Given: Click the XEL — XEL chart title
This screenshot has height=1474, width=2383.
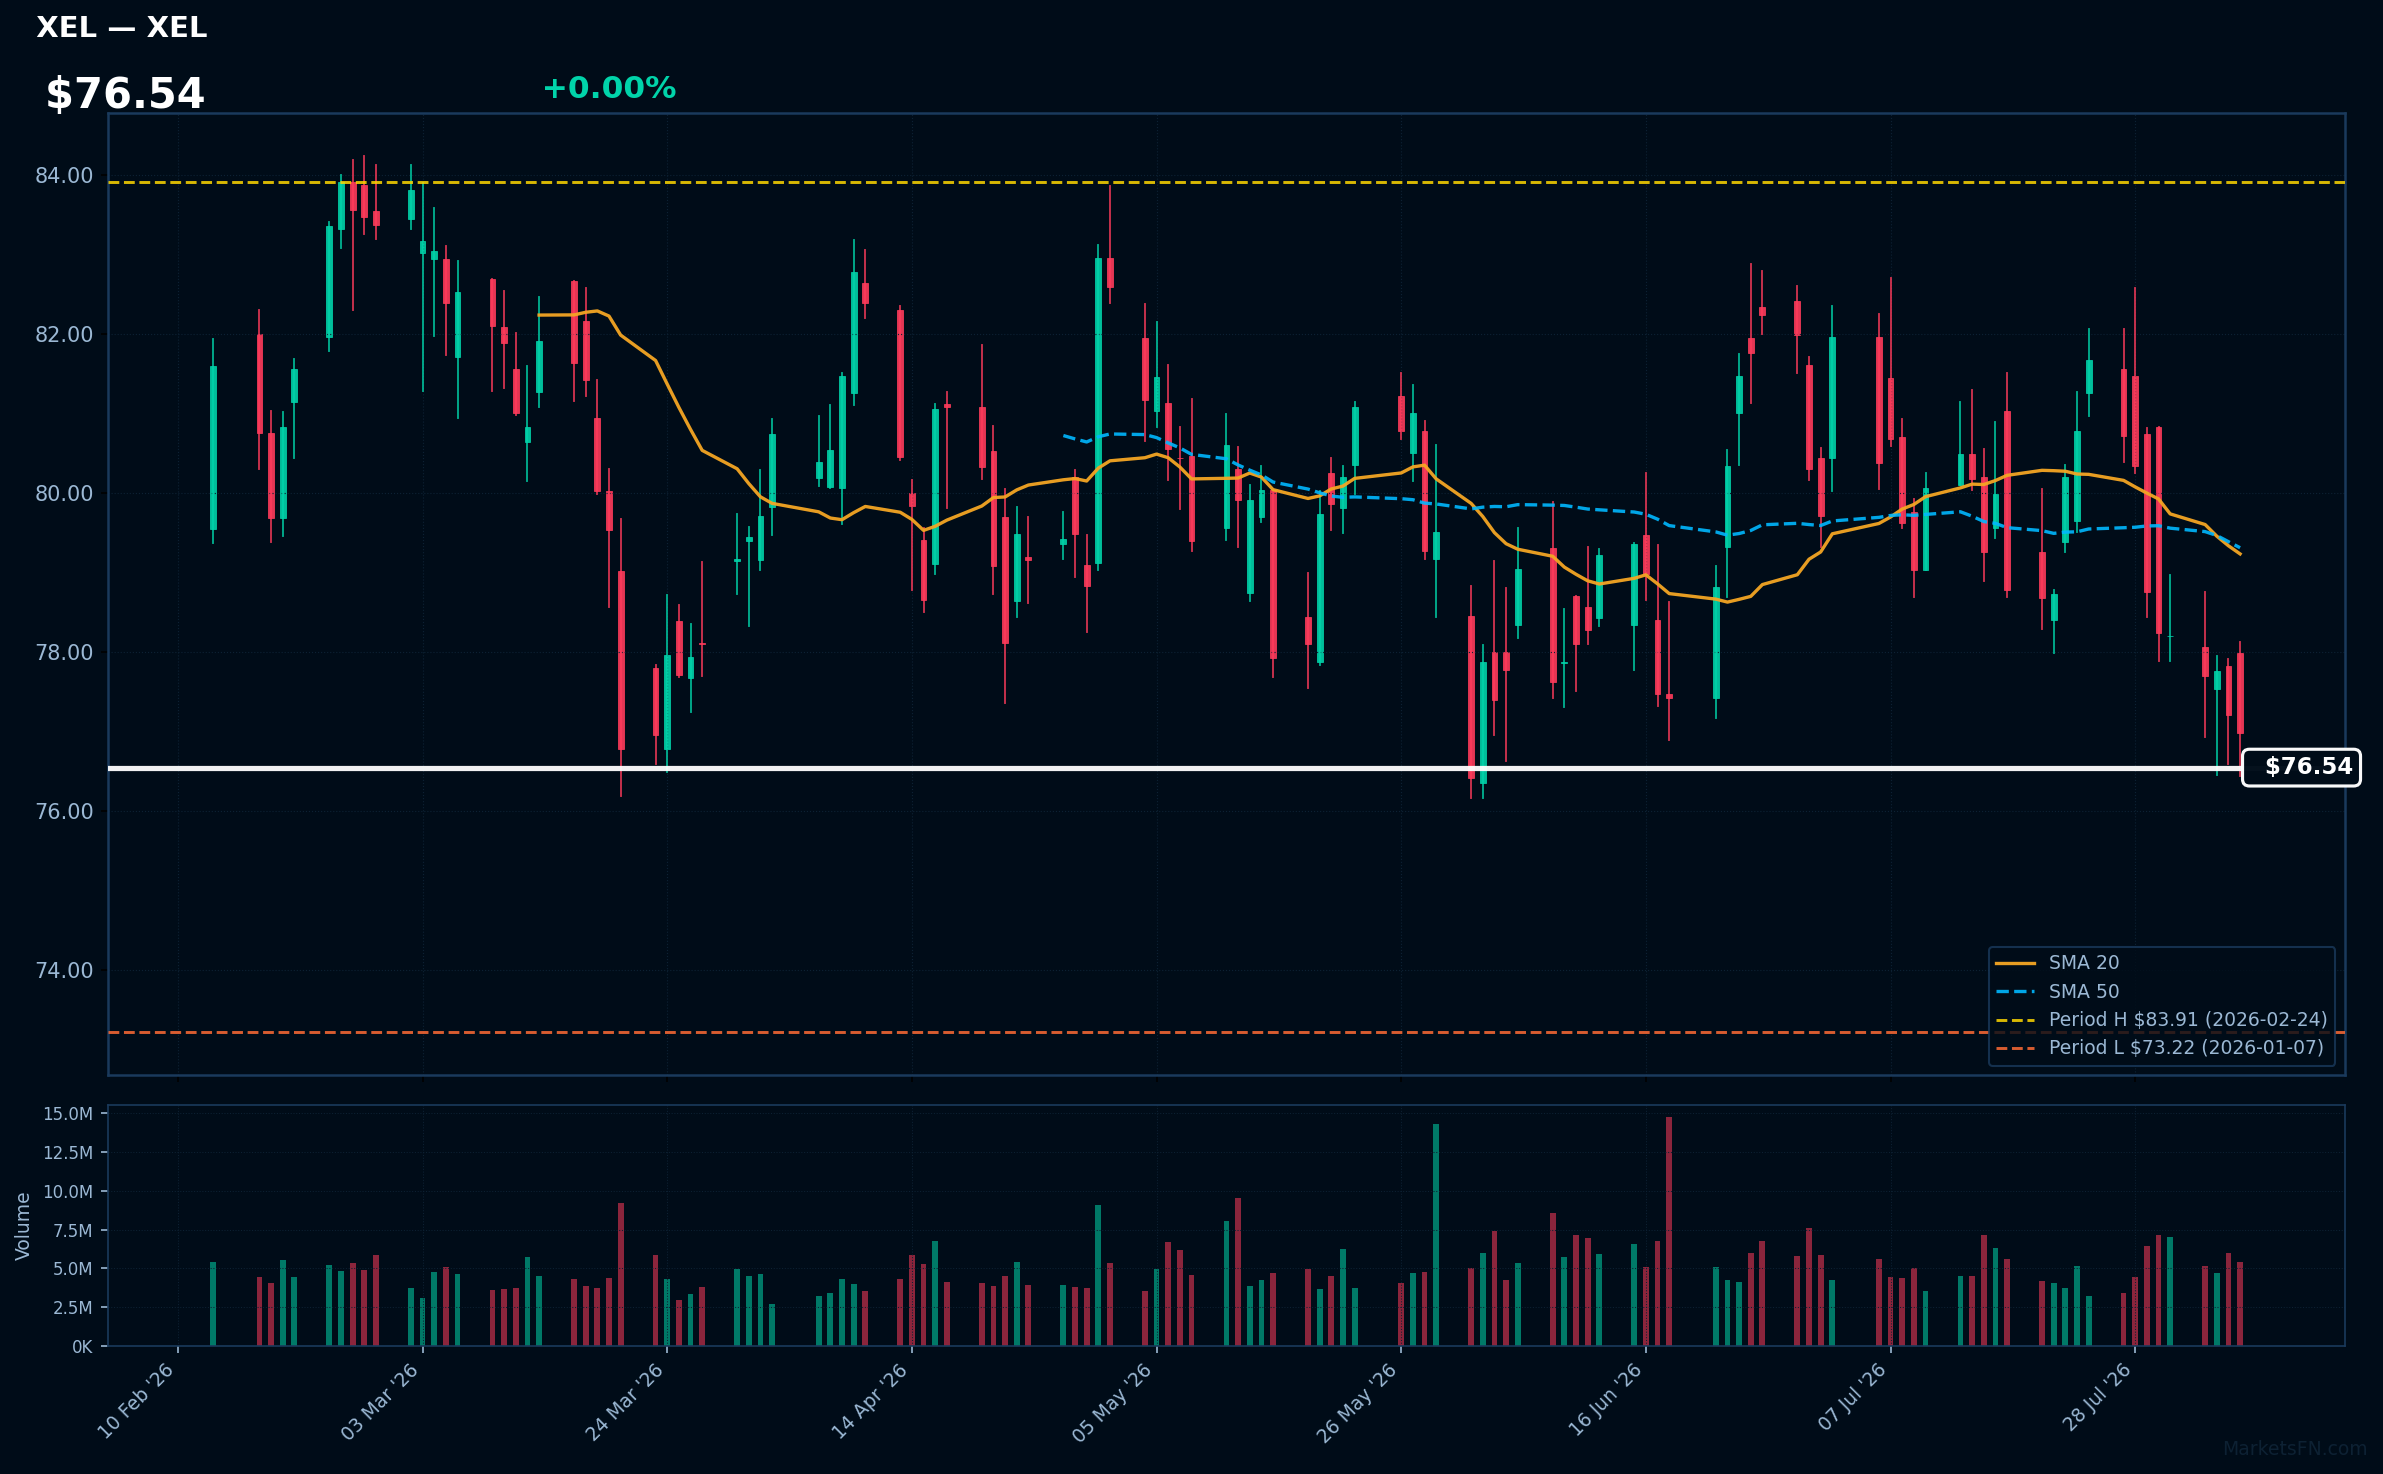Looking at the screenshot, I should point(122,27).
